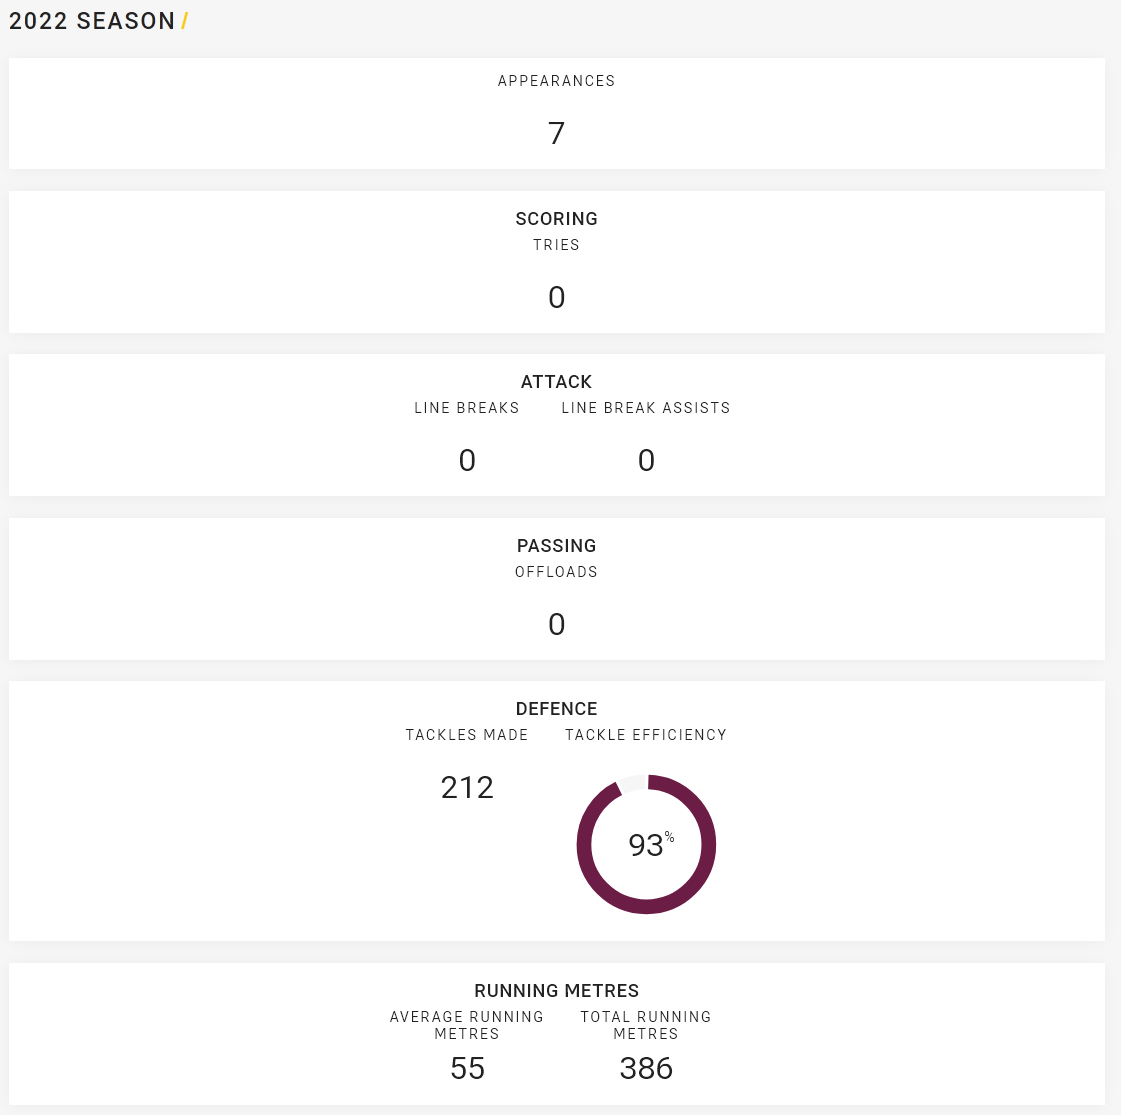1121x1115 pixels.
Task: Select the Line Break Assists label
Action: [x=646, y=407]
